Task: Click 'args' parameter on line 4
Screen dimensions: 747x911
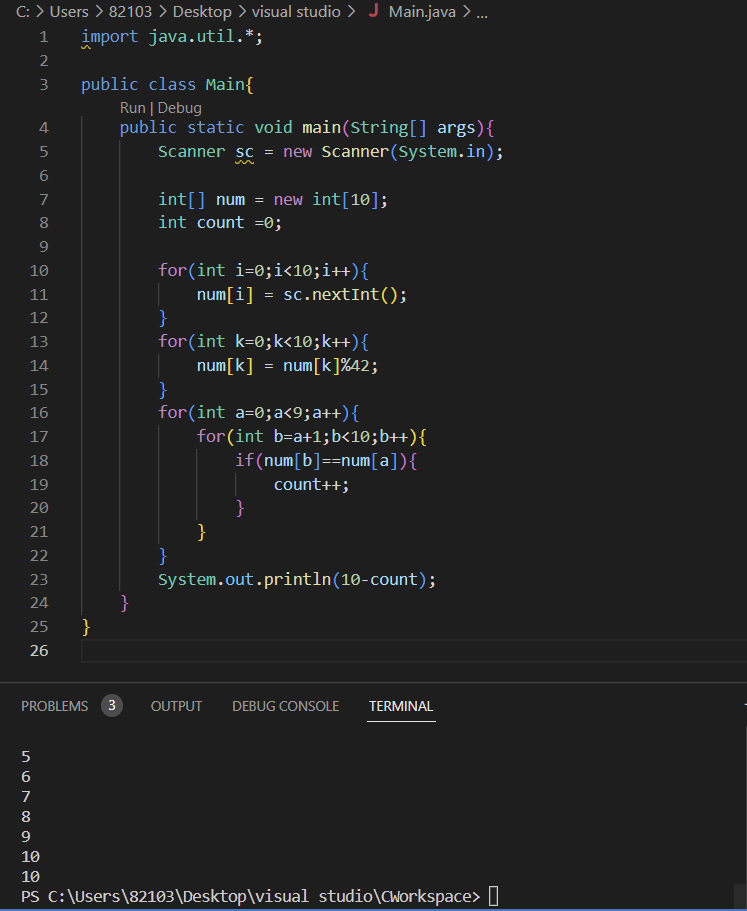Action: tap(456, 128)
